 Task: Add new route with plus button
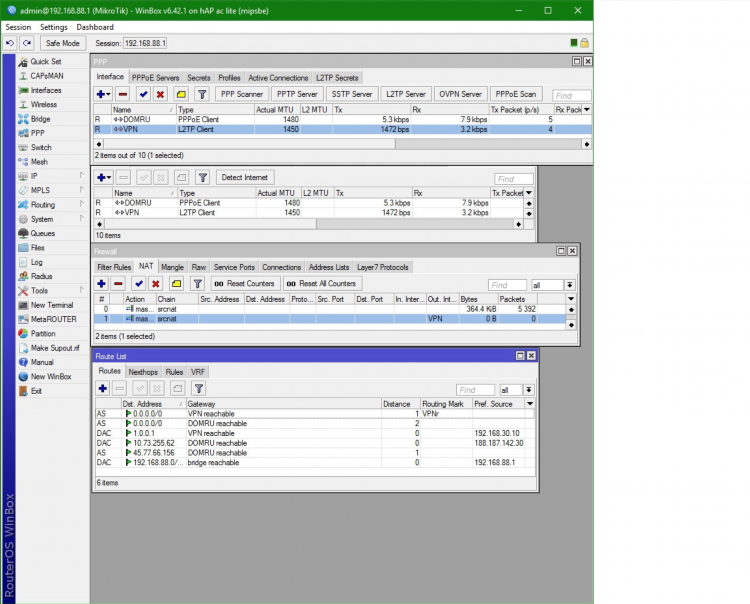coord(102,388)
